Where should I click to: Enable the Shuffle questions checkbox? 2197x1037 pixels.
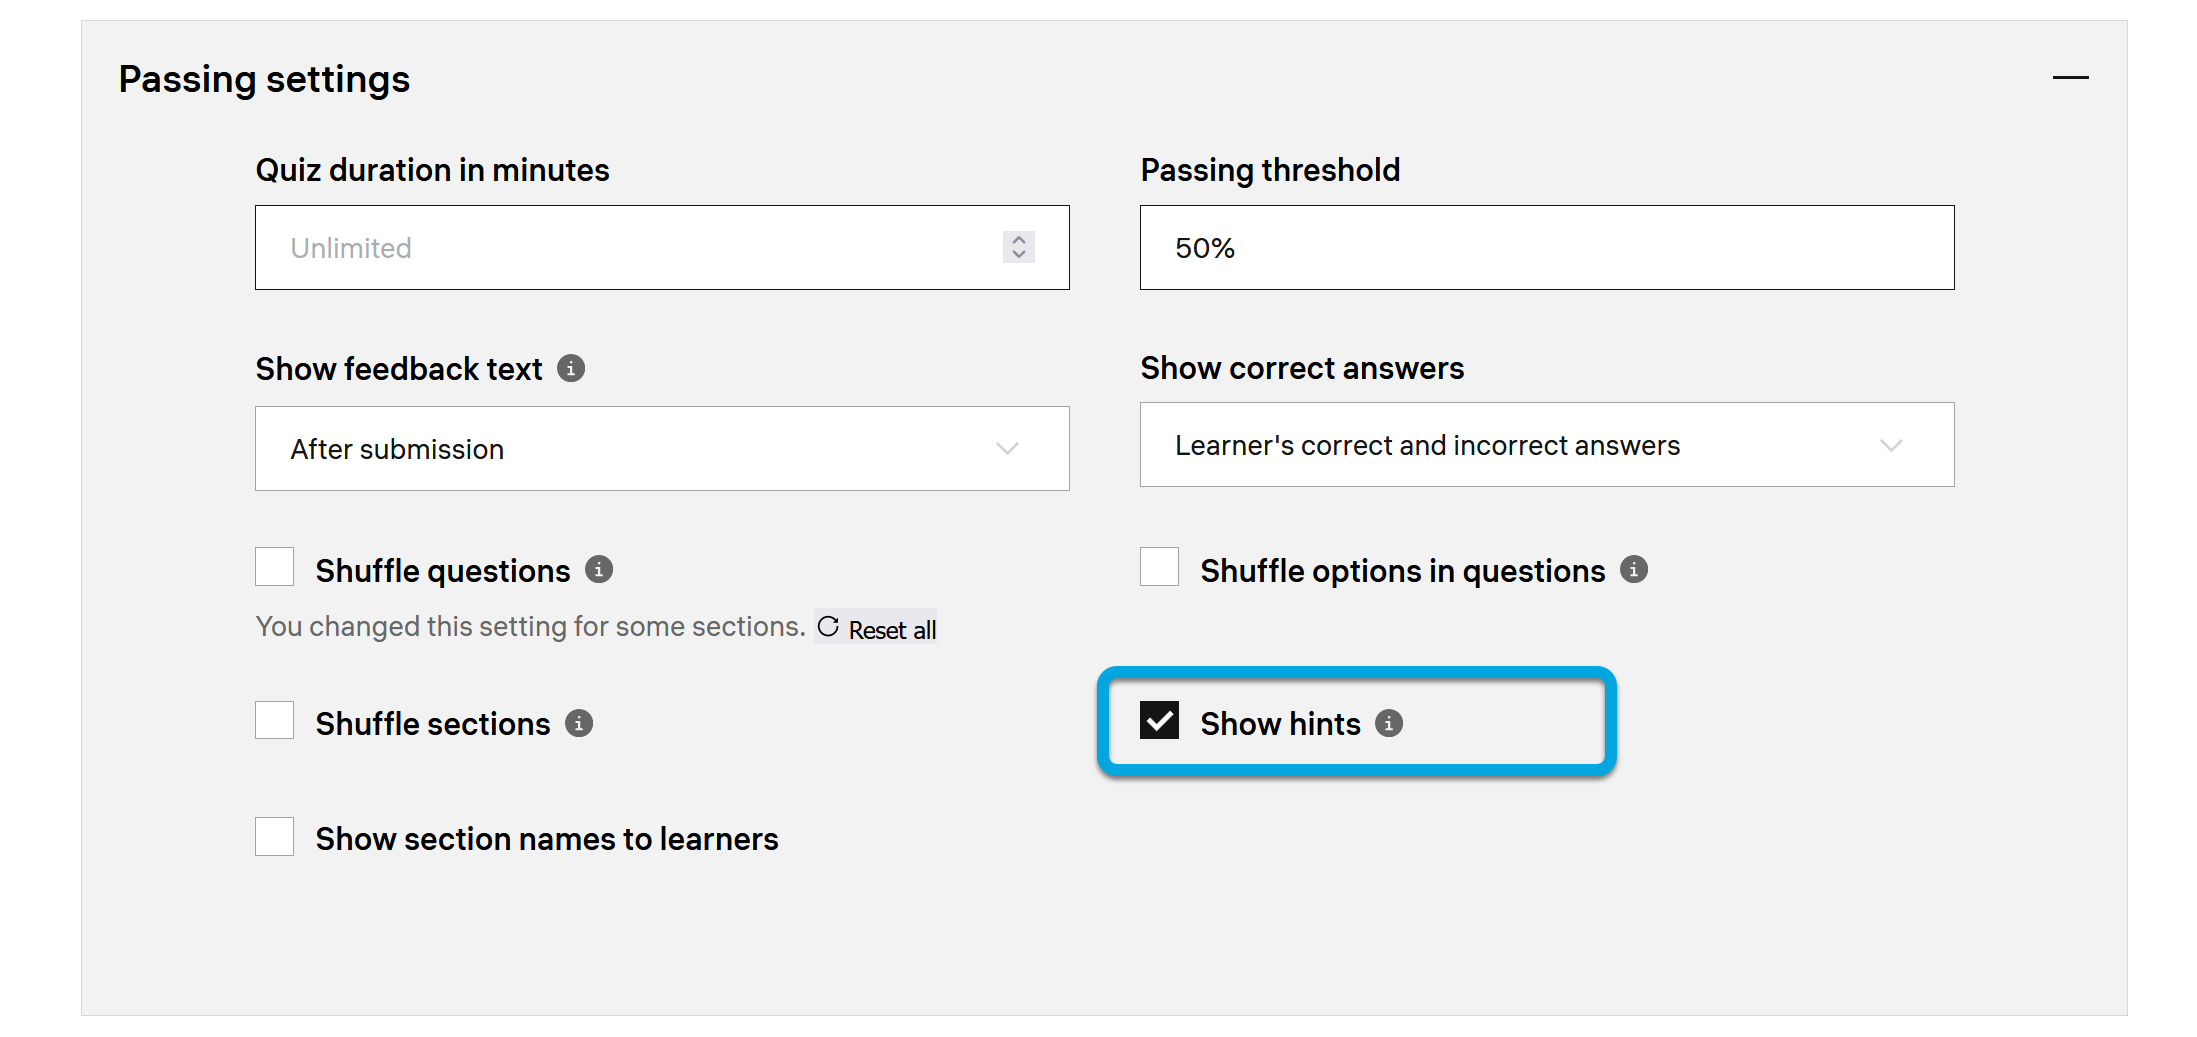tap(275, 567)
